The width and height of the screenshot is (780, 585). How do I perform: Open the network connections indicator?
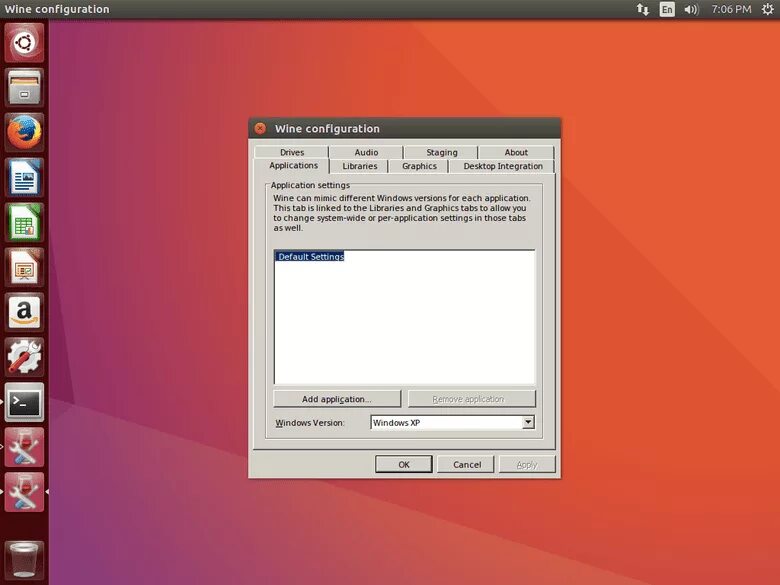643,9
